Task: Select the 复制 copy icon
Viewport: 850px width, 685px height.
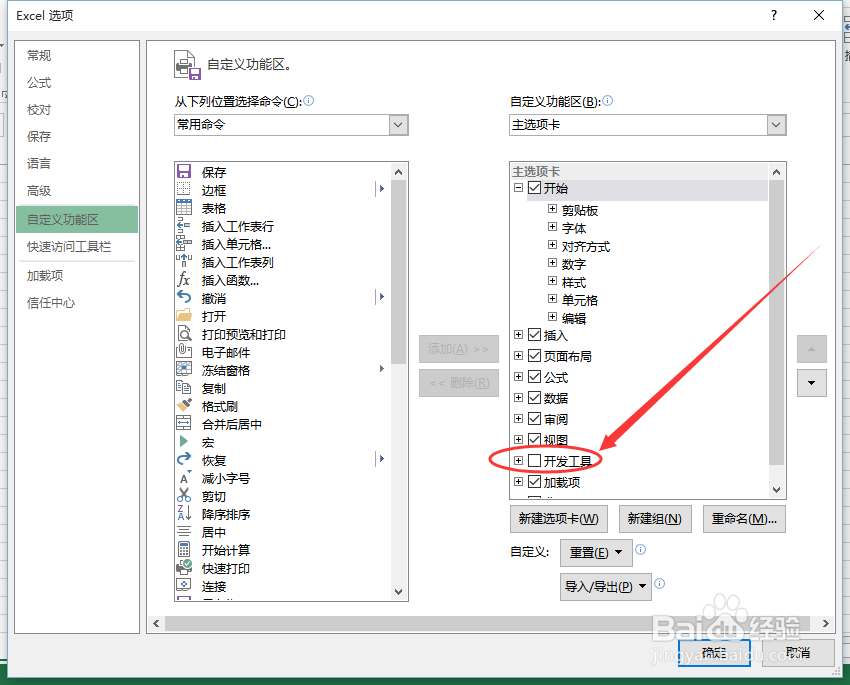Action: pos(184,387)
